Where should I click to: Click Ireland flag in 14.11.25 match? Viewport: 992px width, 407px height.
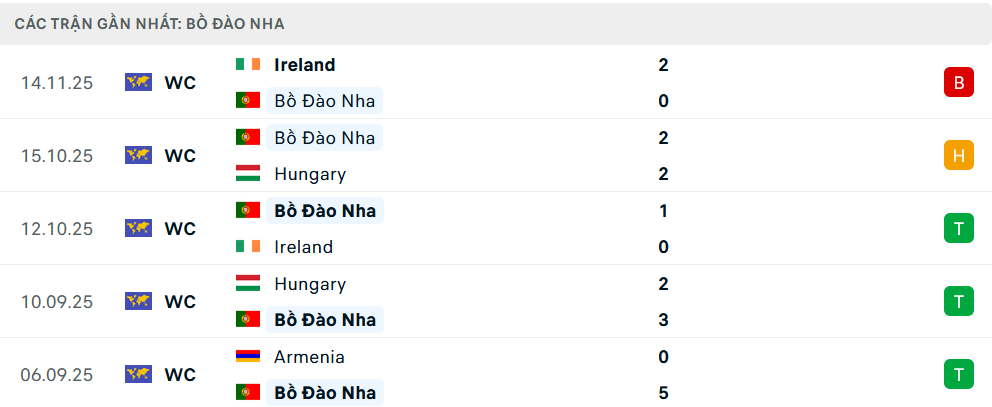click(x=248, y=65)
